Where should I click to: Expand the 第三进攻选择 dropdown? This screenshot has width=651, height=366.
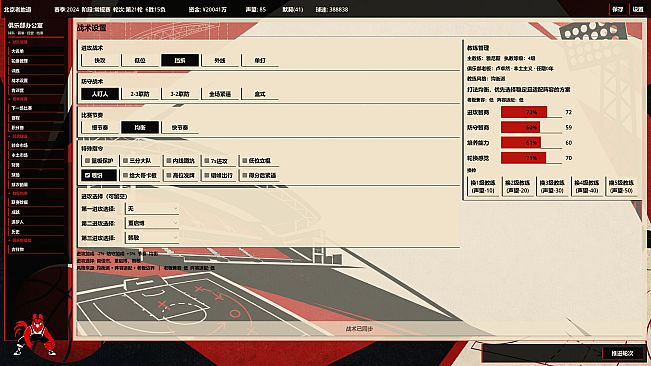coord(152,238)
